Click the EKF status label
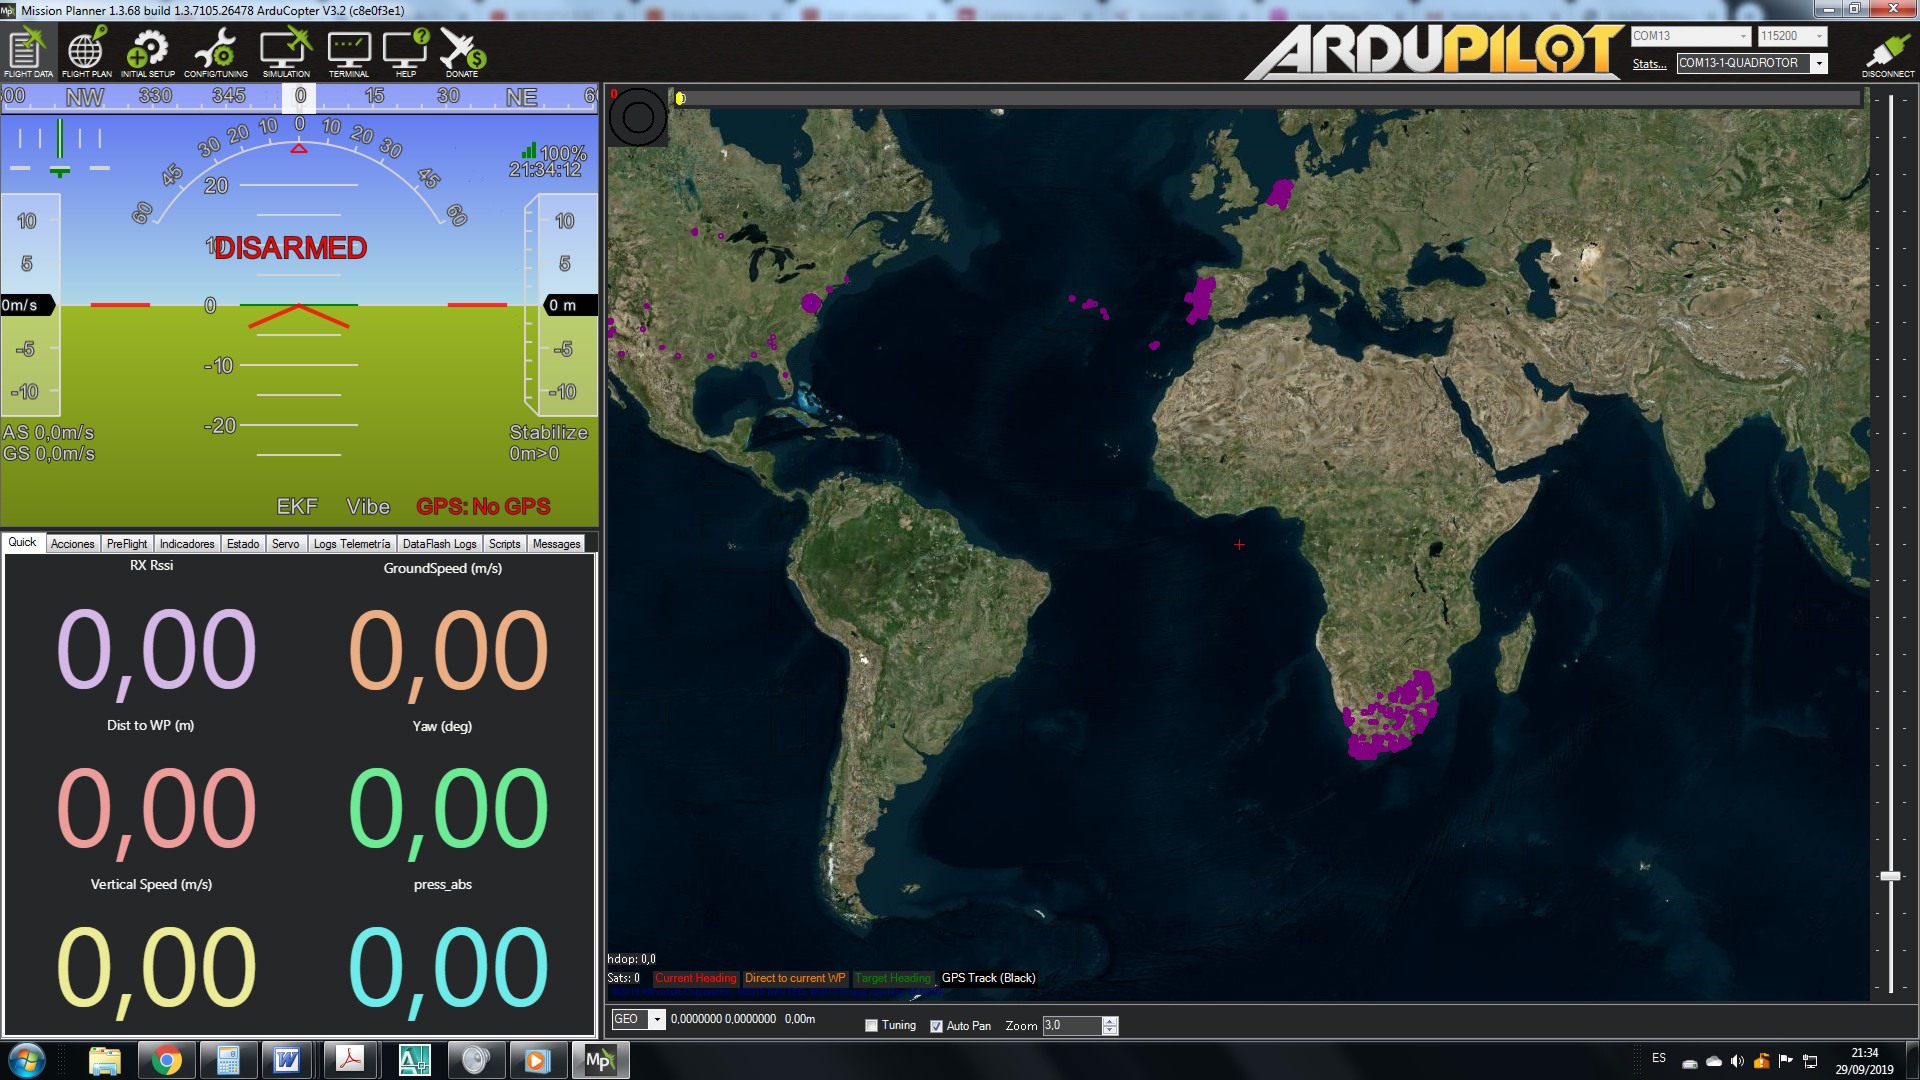This screenshot has width=1920, height=1080. (x=297, y=507)
